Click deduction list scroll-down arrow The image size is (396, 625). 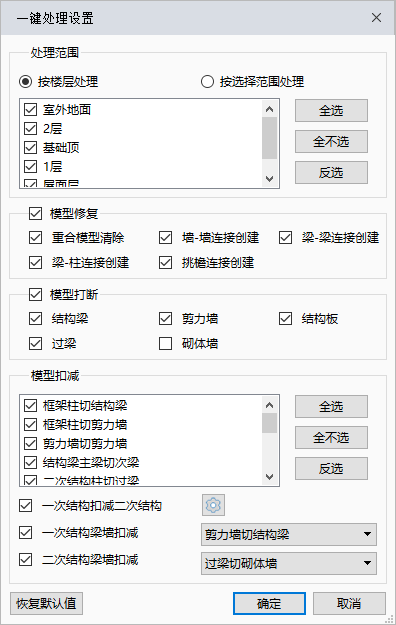[270, 477]
